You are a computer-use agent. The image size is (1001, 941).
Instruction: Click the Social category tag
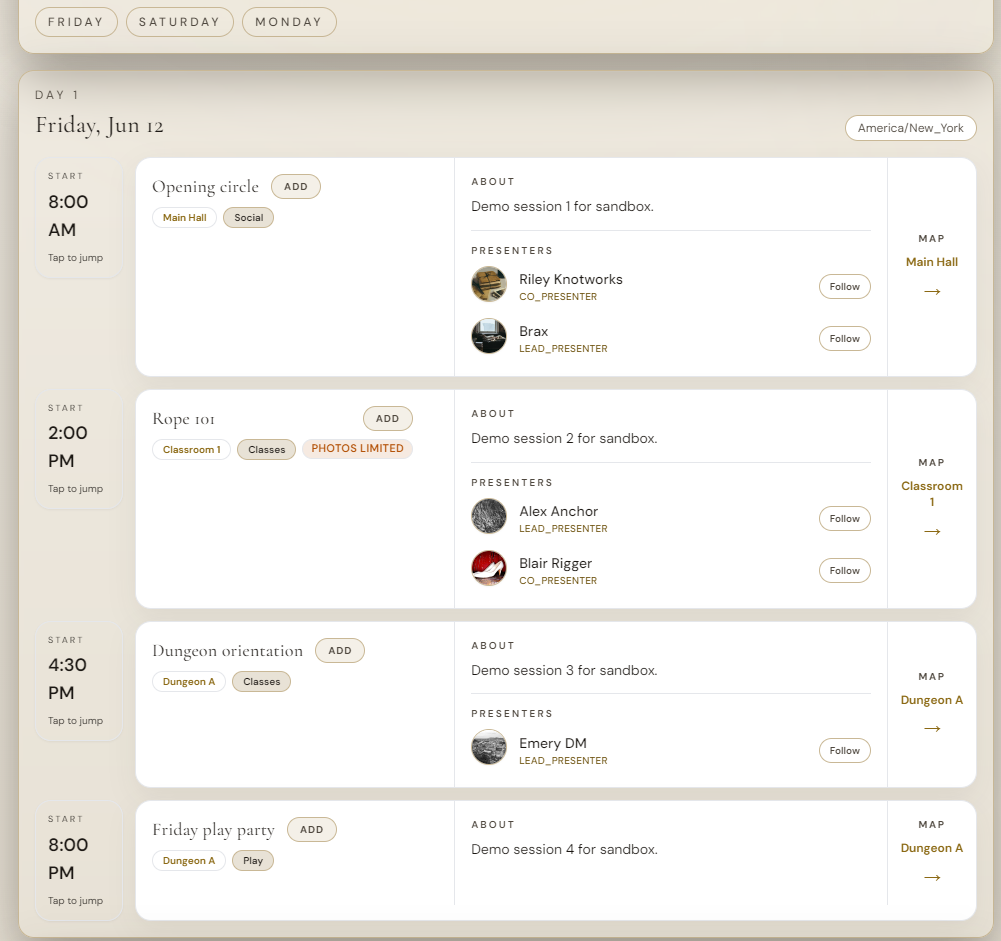[x=248, y=218]
